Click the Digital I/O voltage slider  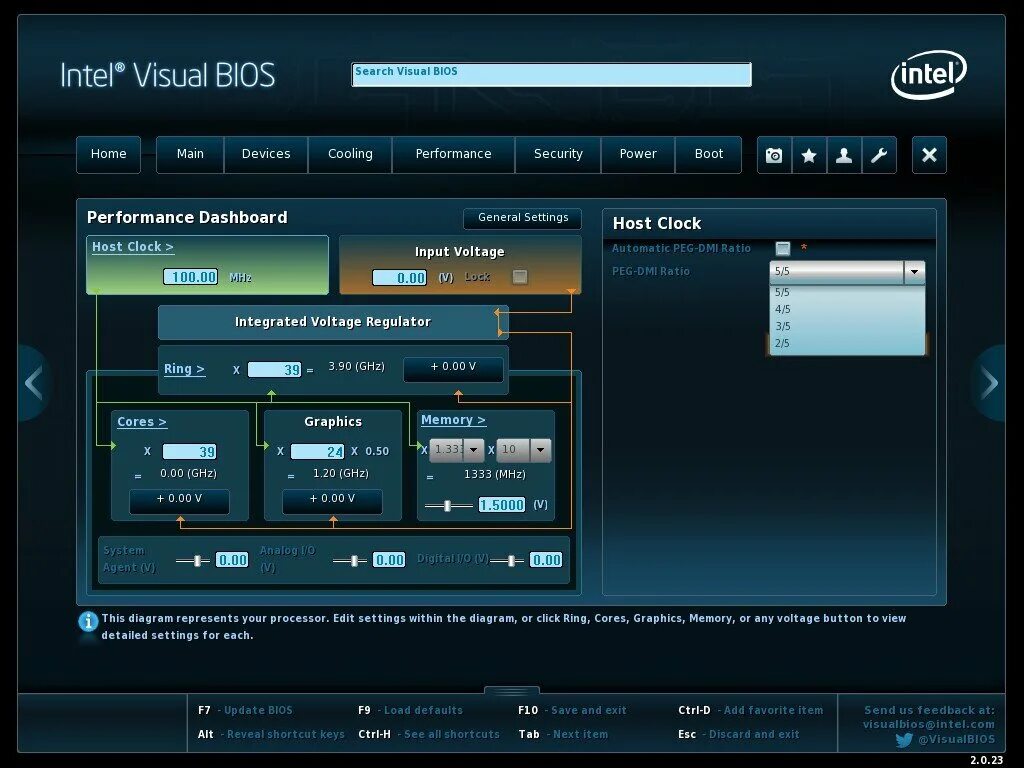tap(506, 560)
